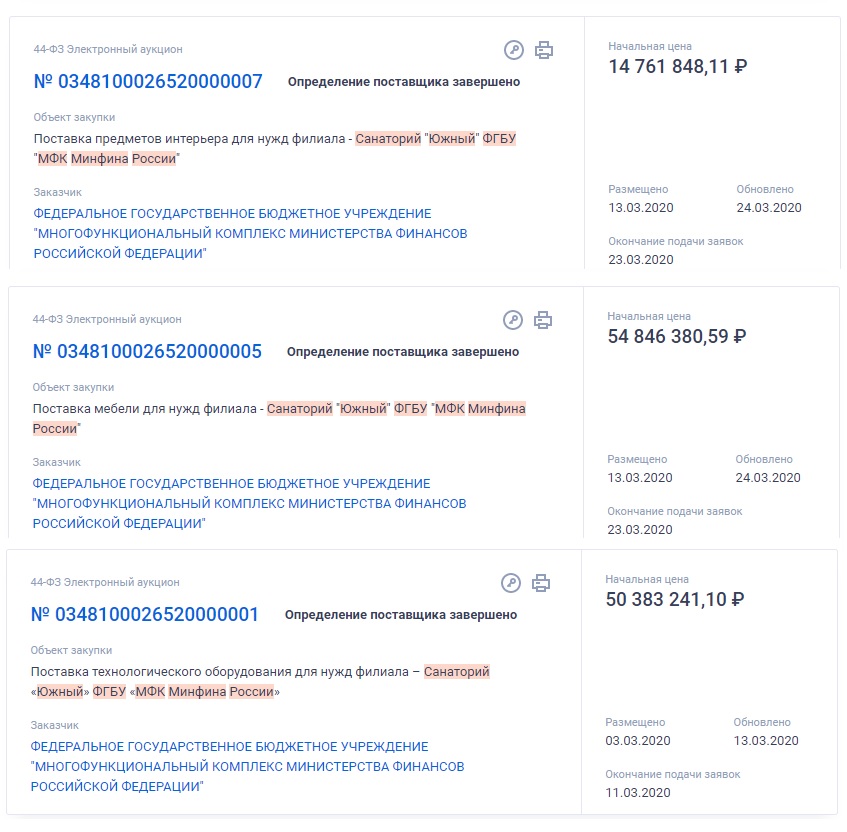This screenshot has height=832, width=847.
Task: Print the auction 0348100026520000001 card
Action: coord(540,583)
